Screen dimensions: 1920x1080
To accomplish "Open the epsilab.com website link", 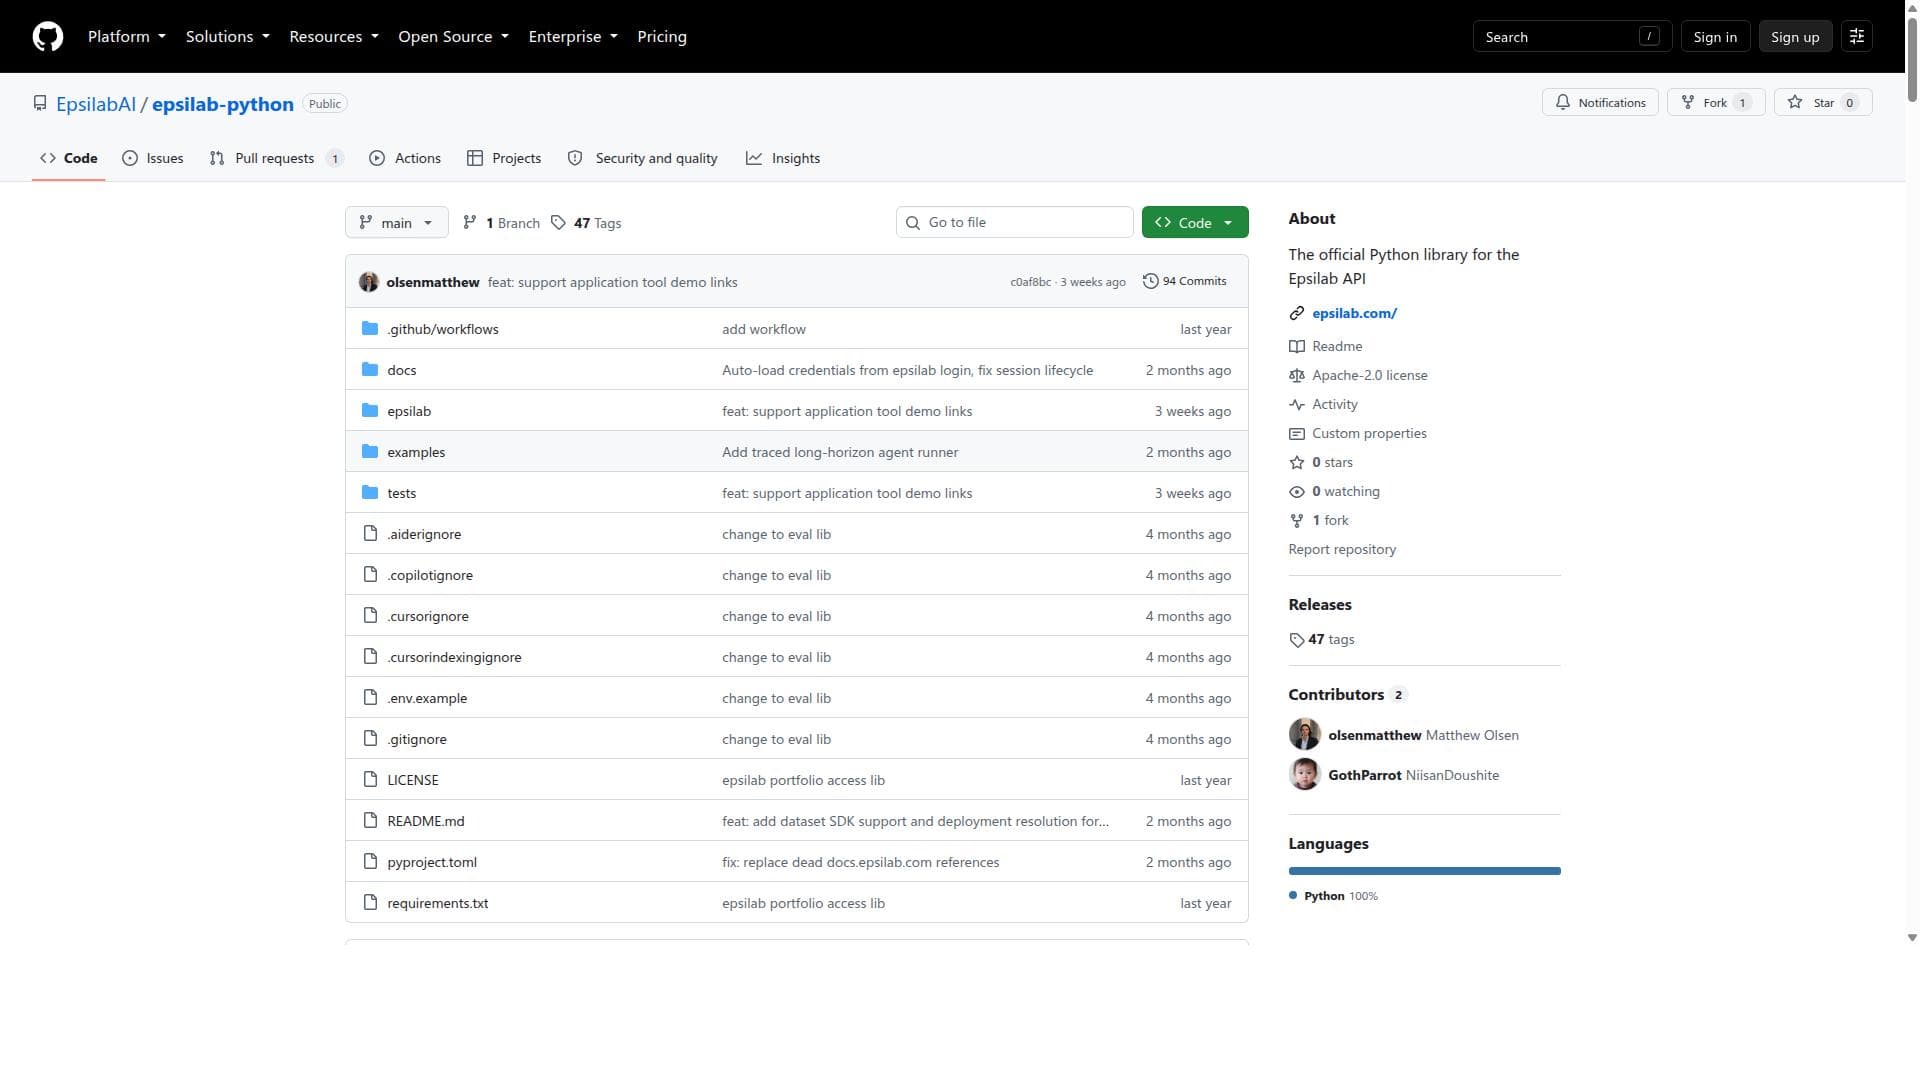I will click(1354, 314).
